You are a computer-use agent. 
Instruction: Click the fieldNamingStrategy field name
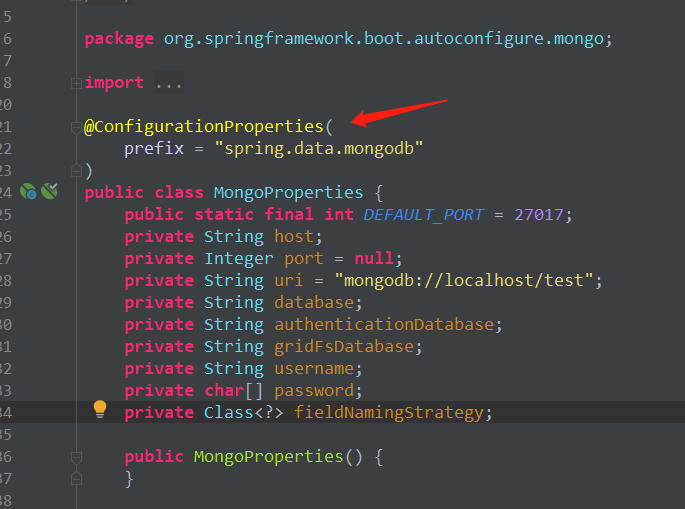(389, 412)
